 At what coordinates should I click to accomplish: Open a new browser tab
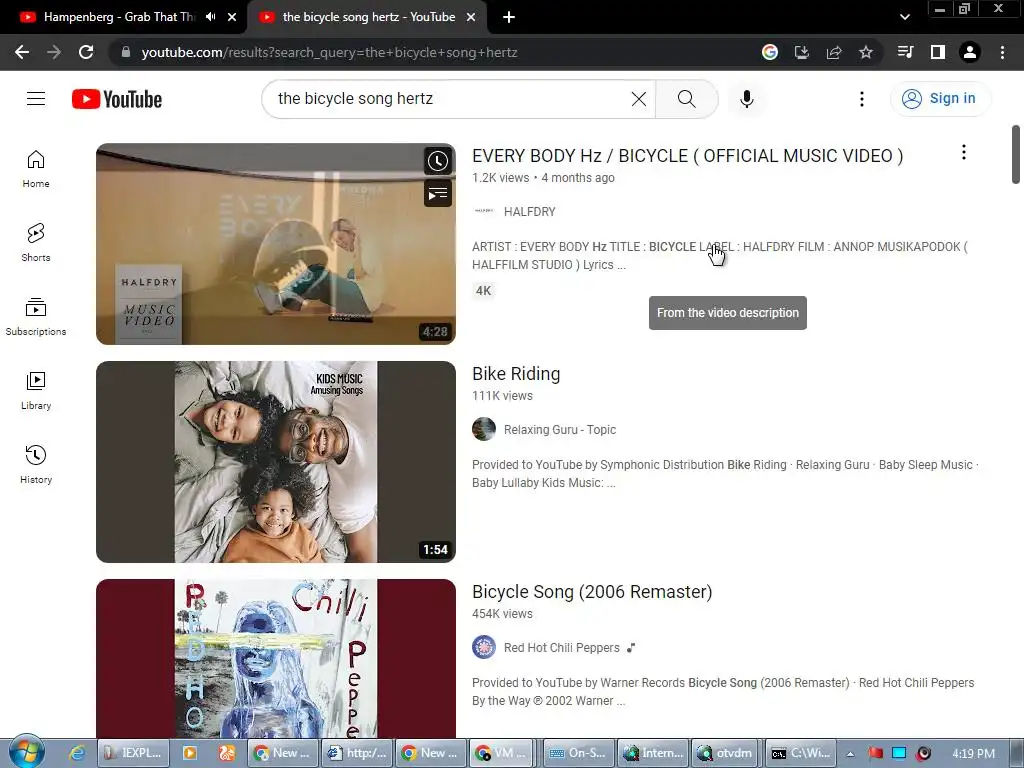[x=509, y=17]
